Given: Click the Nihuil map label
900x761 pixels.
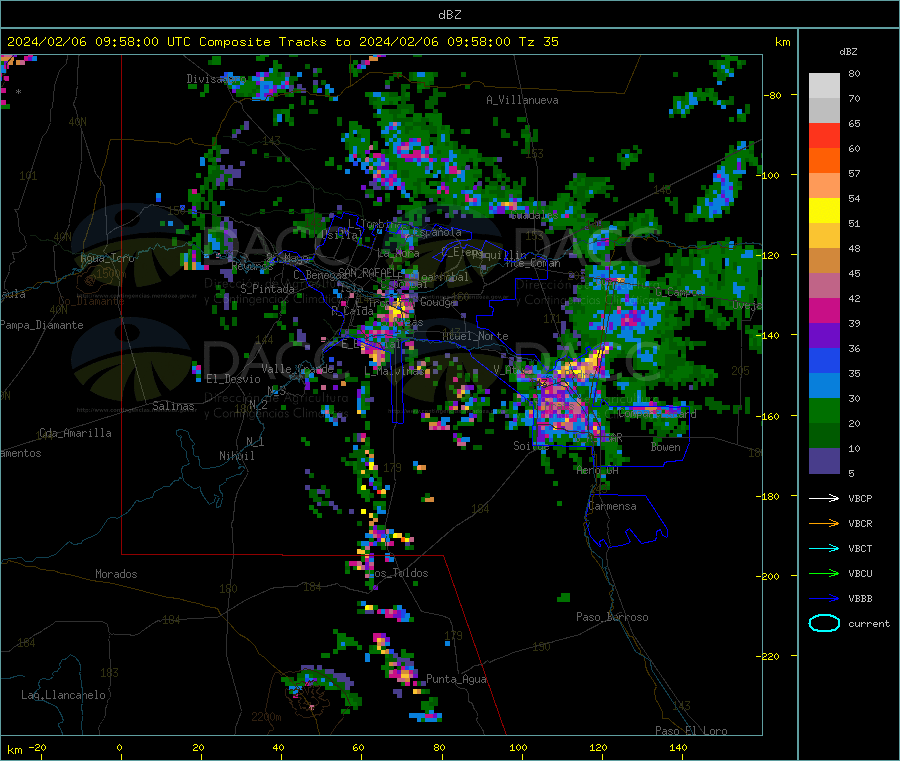Looking at the screenshot, I should click(x=236, y=456).
